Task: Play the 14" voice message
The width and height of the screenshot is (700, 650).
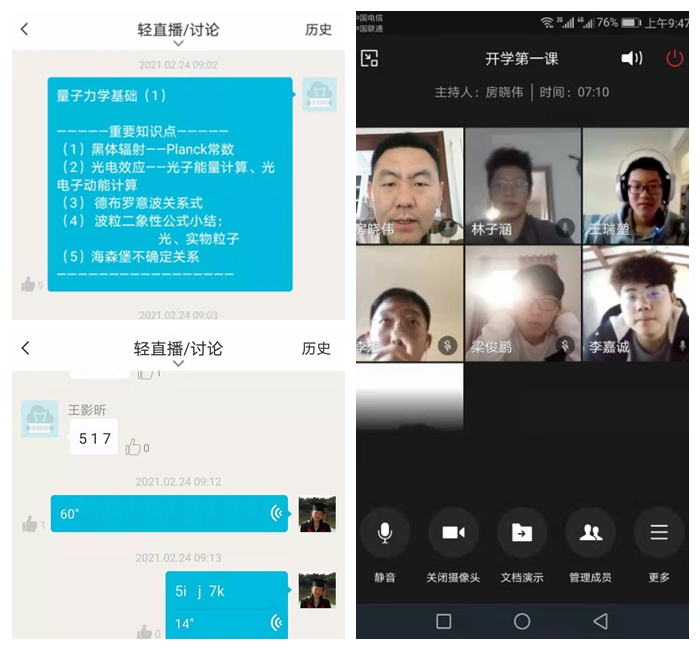Action: [x=226, y=623]
